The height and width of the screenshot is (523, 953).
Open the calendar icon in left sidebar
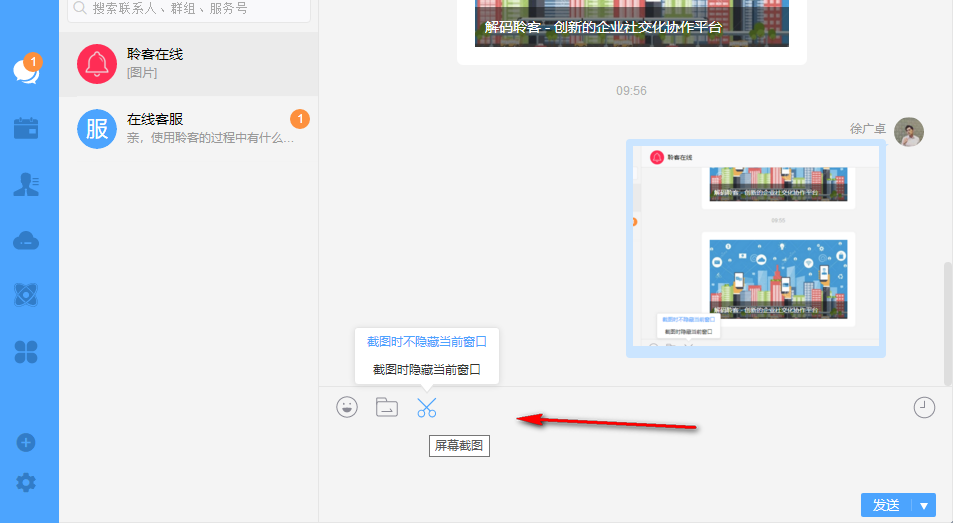click(26, 128)
